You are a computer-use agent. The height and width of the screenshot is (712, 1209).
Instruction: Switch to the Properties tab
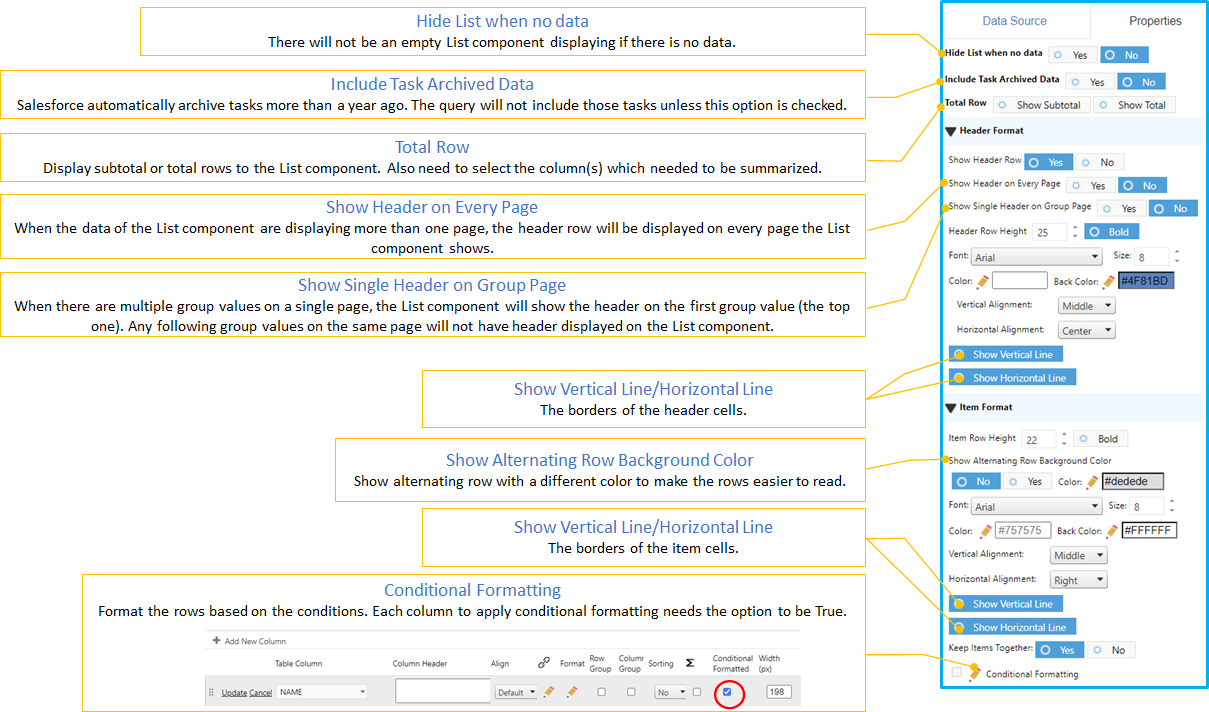pyautogui.click(x=1155, y=21)
